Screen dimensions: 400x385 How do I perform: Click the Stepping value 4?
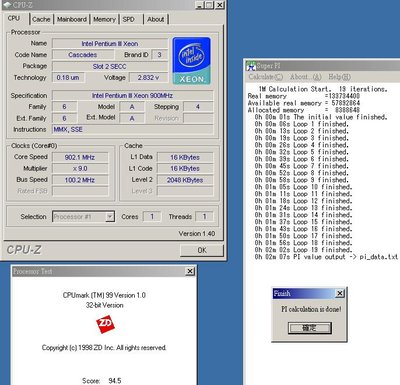pos(198,107)
